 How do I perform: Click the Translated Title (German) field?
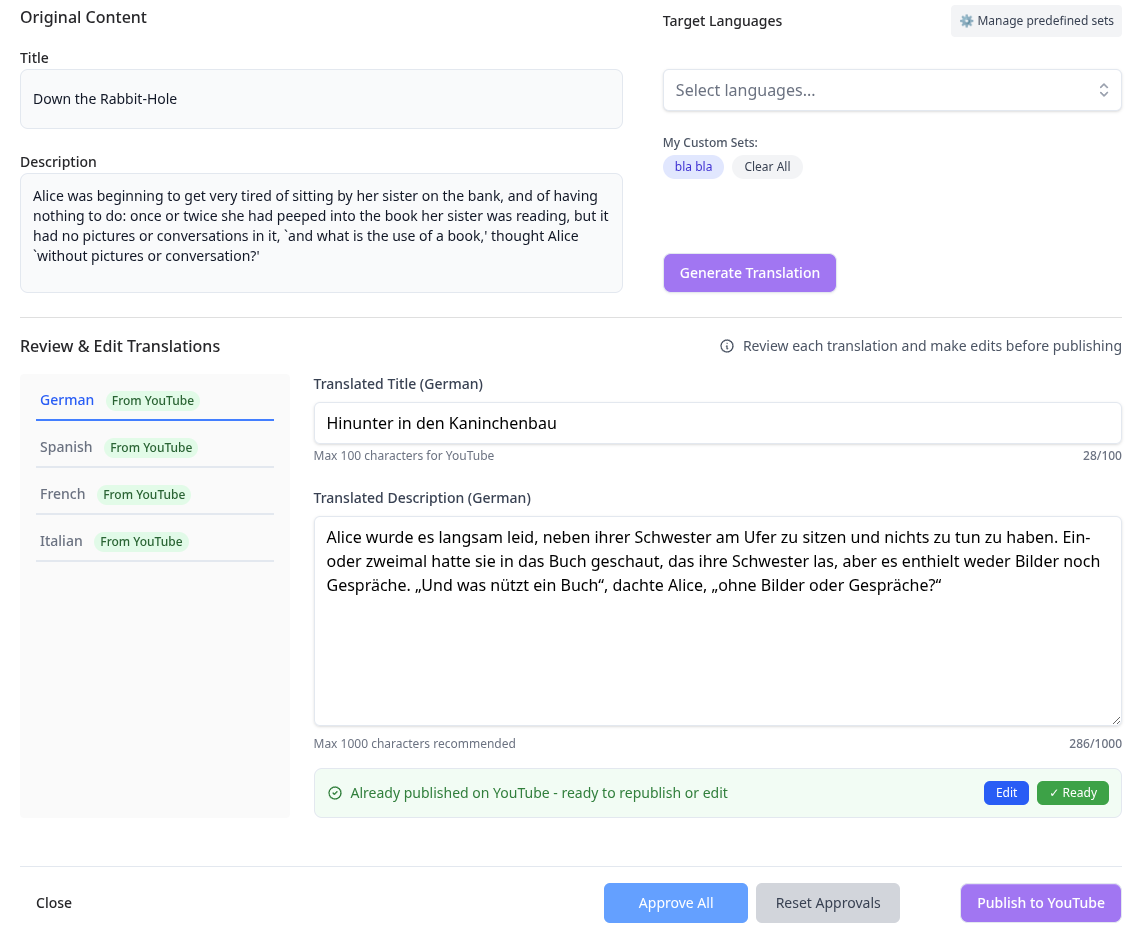pyautogui.click(x=716, y=423)
